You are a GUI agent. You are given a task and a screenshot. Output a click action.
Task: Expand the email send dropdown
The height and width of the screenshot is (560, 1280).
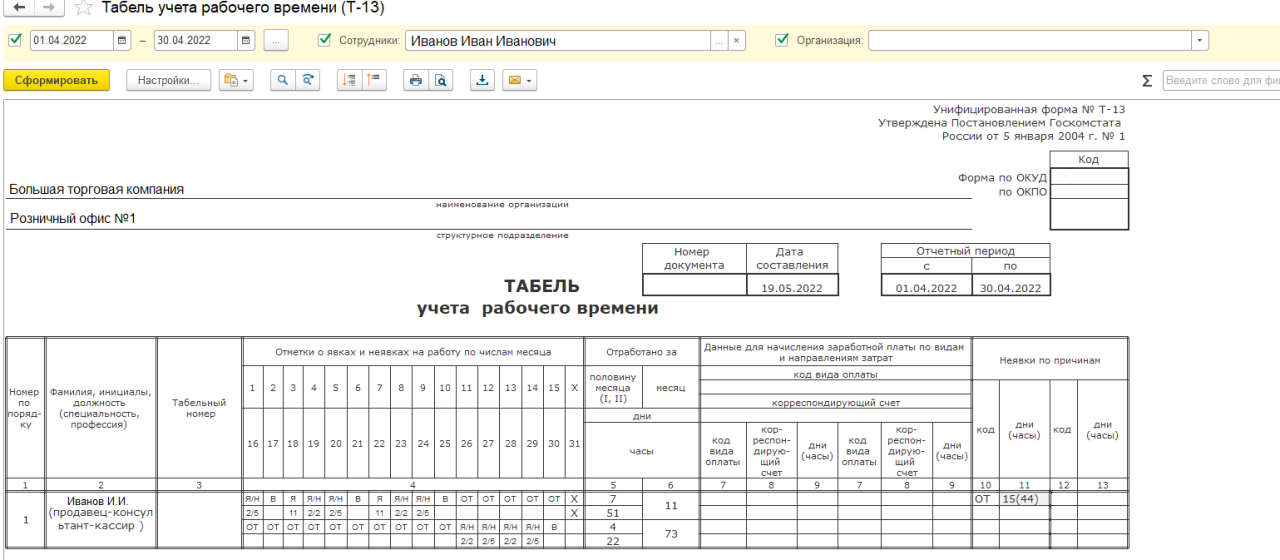click(x=519, y=81)
